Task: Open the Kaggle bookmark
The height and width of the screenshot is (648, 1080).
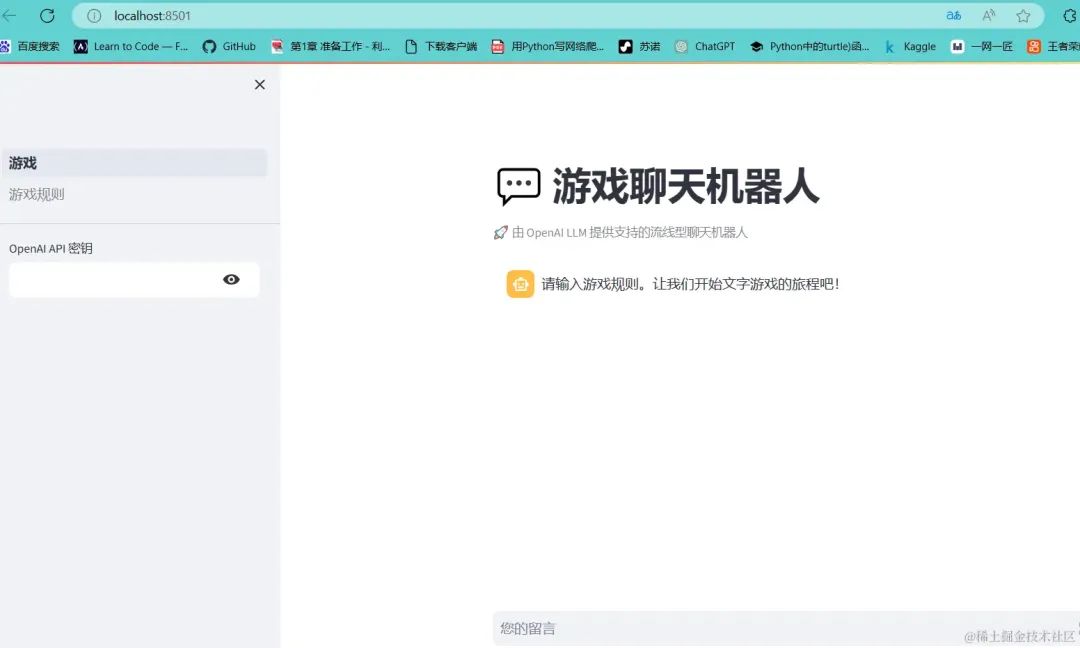Action: [910, 46]
